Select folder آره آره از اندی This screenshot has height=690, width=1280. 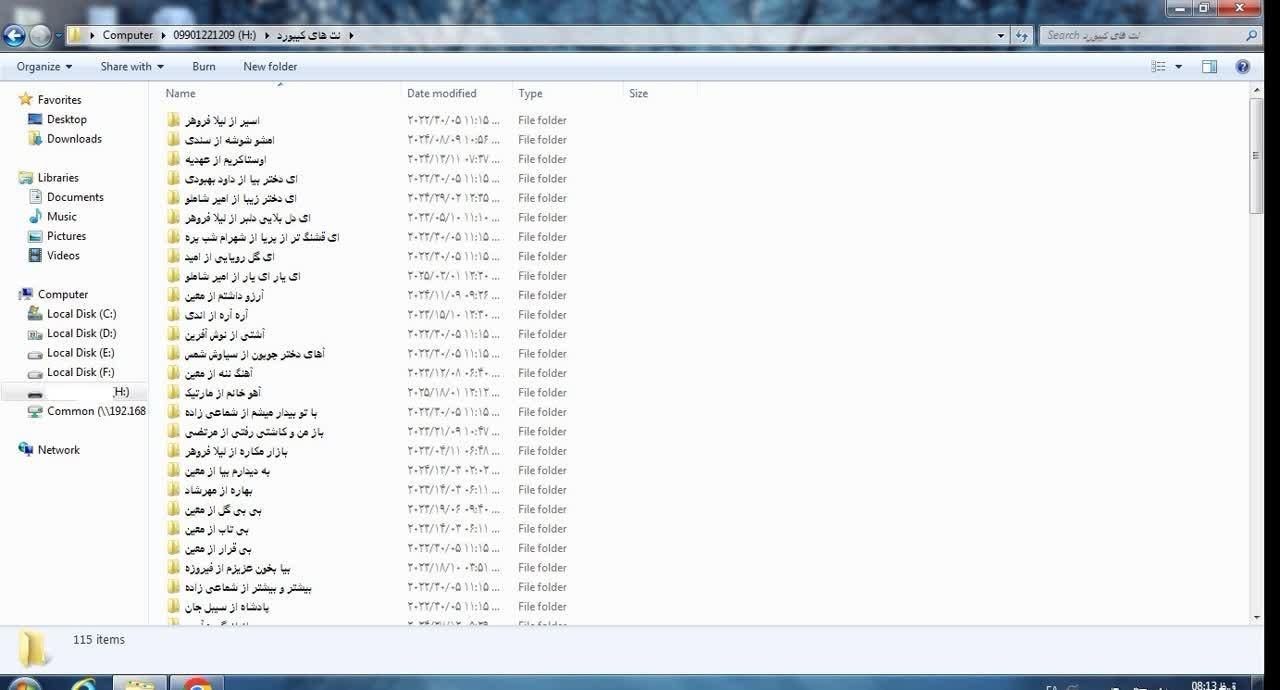pyautogui.click(x=207, y=315)
